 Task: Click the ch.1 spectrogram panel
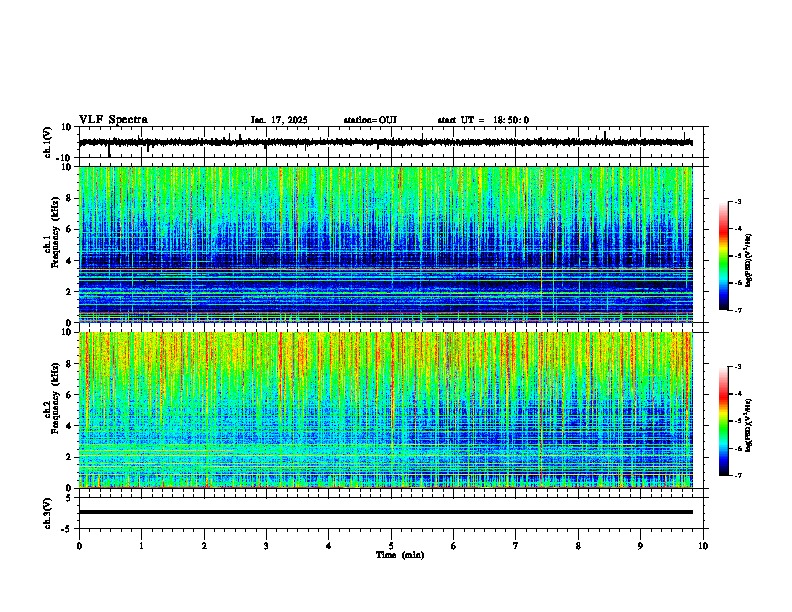point(386,244)
